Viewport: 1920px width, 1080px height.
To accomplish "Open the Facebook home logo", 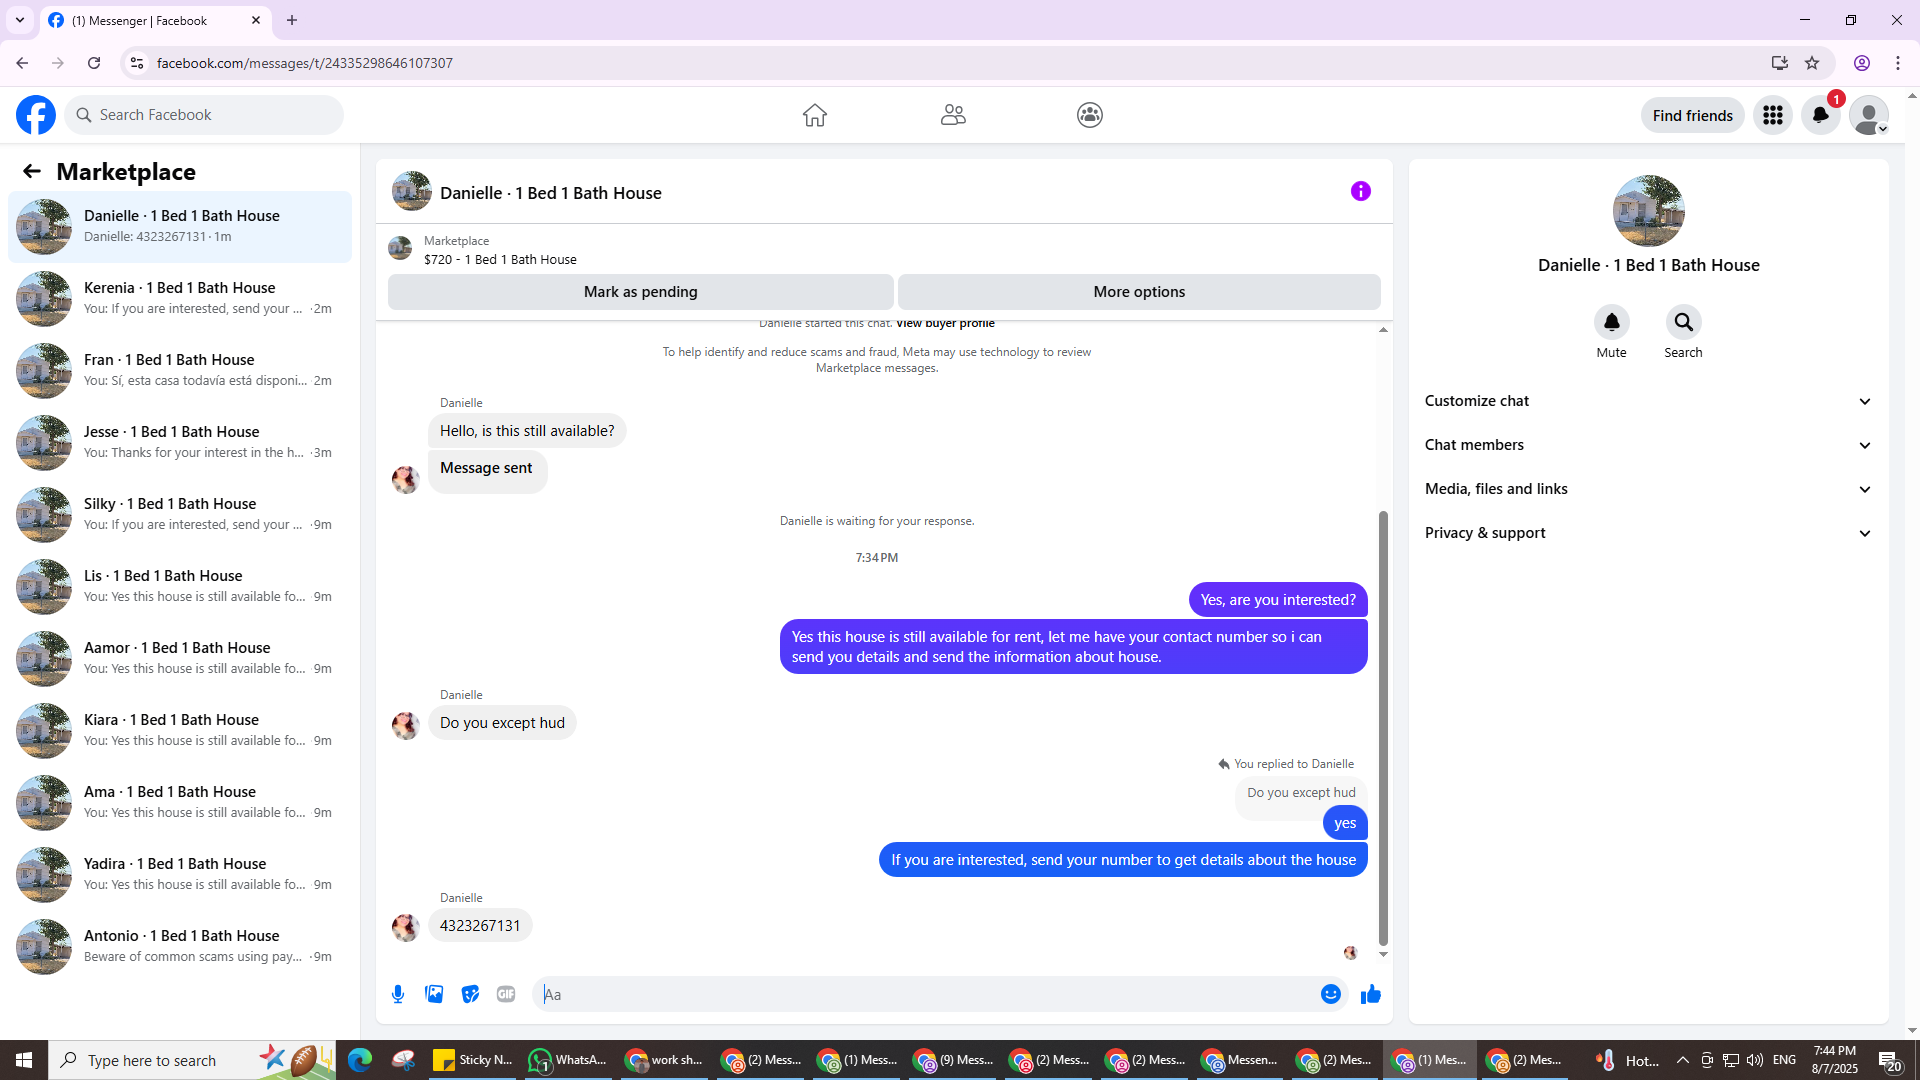I will pos(36,115).
